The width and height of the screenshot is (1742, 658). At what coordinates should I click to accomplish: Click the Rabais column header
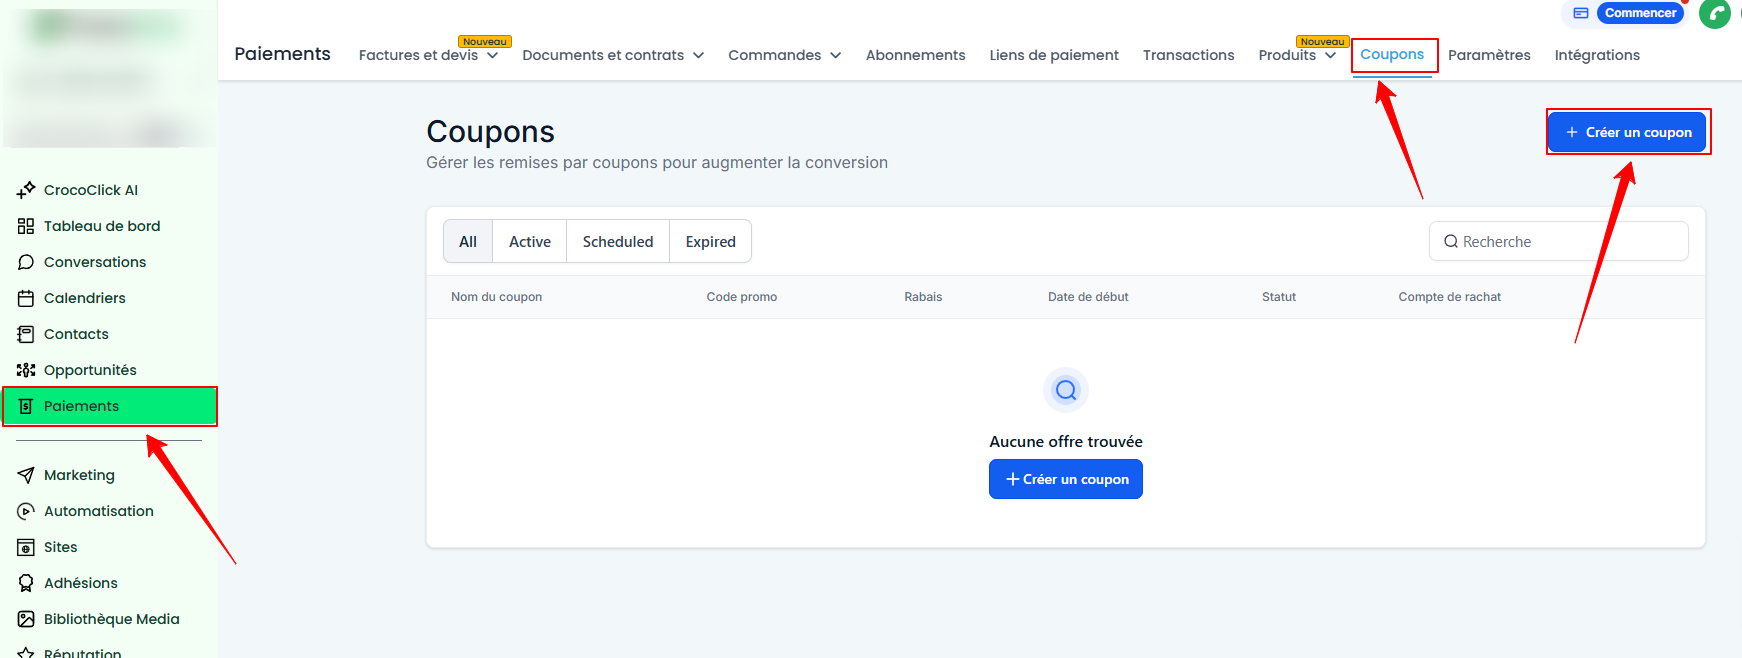point(923,297)
